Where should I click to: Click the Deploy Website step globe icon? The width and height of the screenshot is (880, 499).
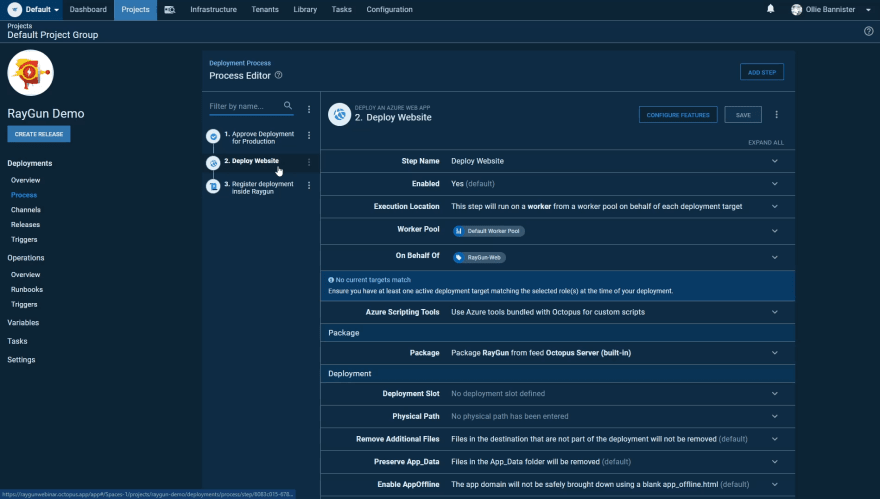pyautogui.click(x=213, y=163)
